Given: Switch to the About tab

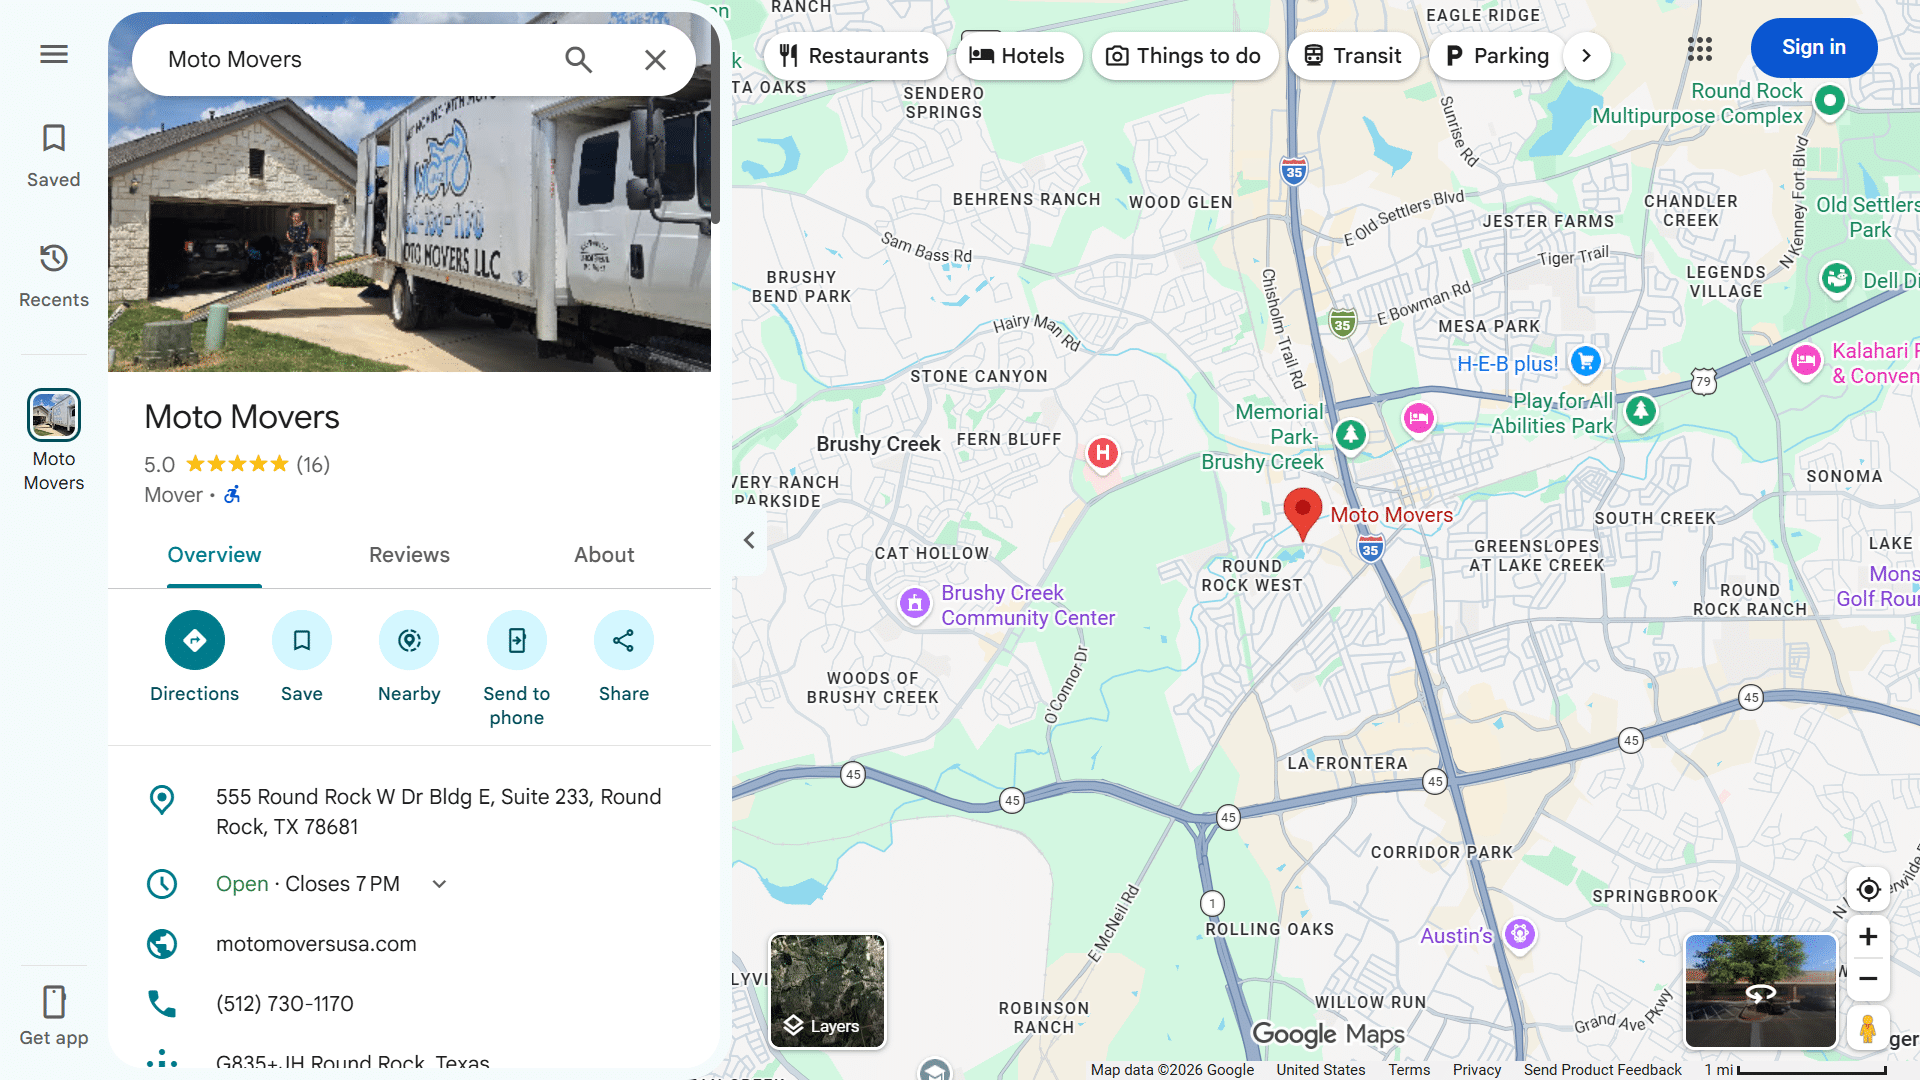Looking at the screenshot, I should click(x=604, y=555).
